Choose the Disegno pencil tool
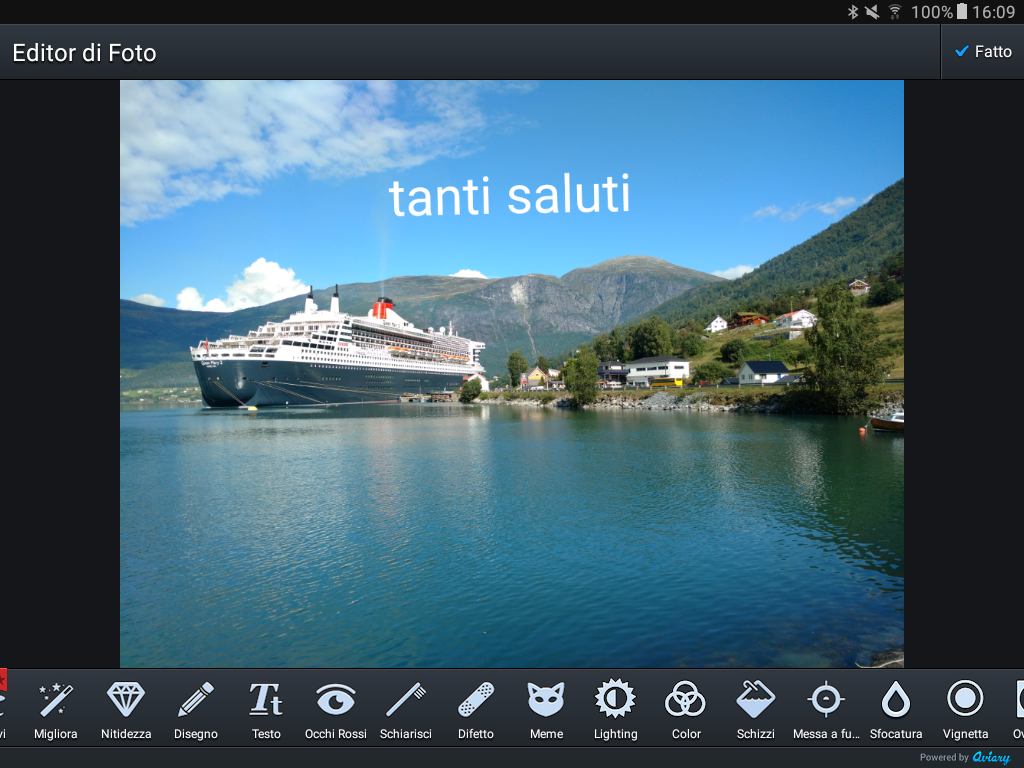The height and width of the screenshot is (768, 1024). click(x=195, y=710)
